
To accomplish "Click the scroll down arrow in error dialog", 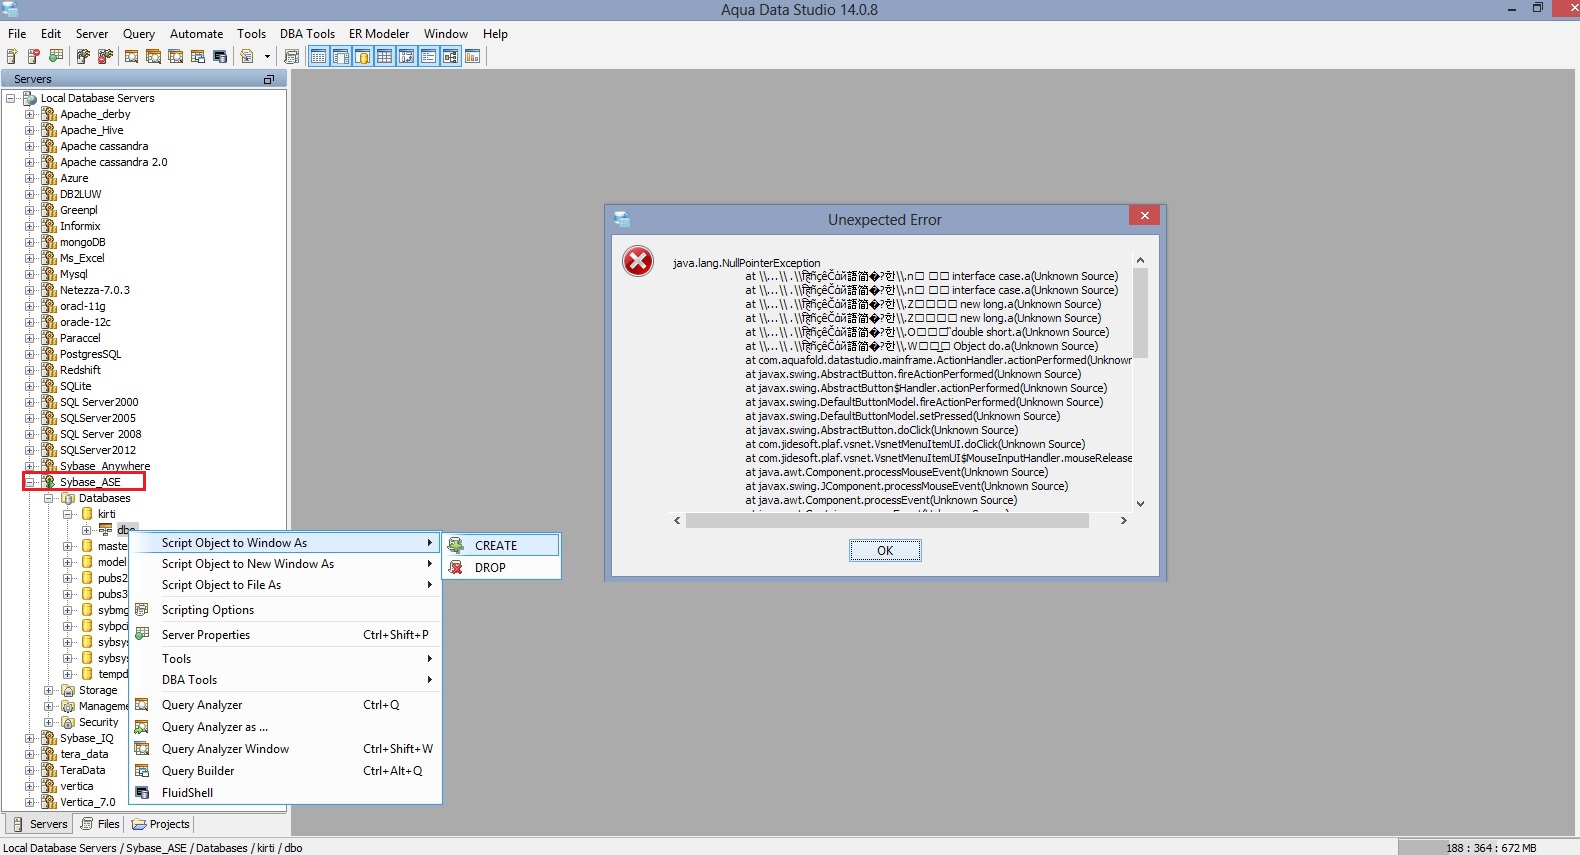I will pyautogui.click(x=1140, y=503).
